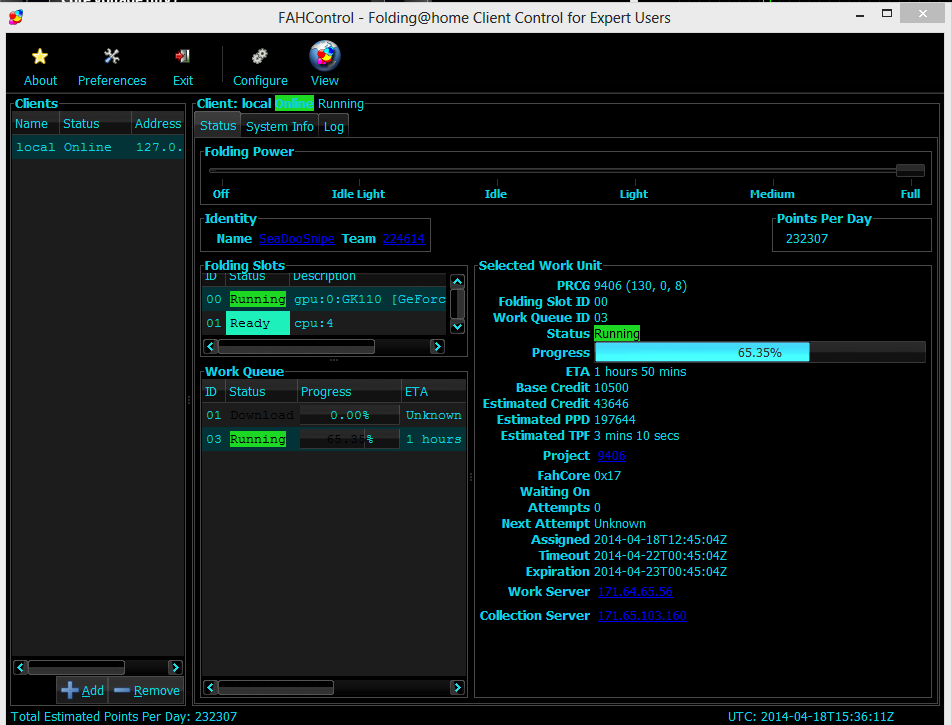This screenshot has height=725, width=952.
Task: Open Preferences tools icon
Action: (x=112, y=56)
